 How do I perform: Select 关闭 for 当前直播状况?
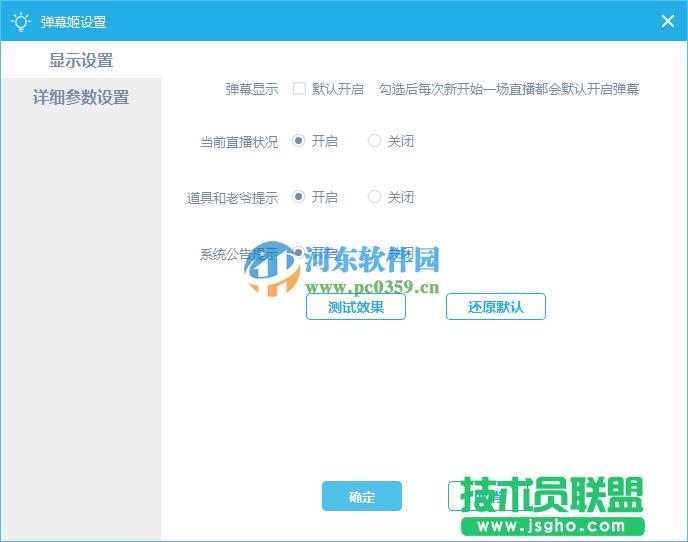tap(375, 141)
